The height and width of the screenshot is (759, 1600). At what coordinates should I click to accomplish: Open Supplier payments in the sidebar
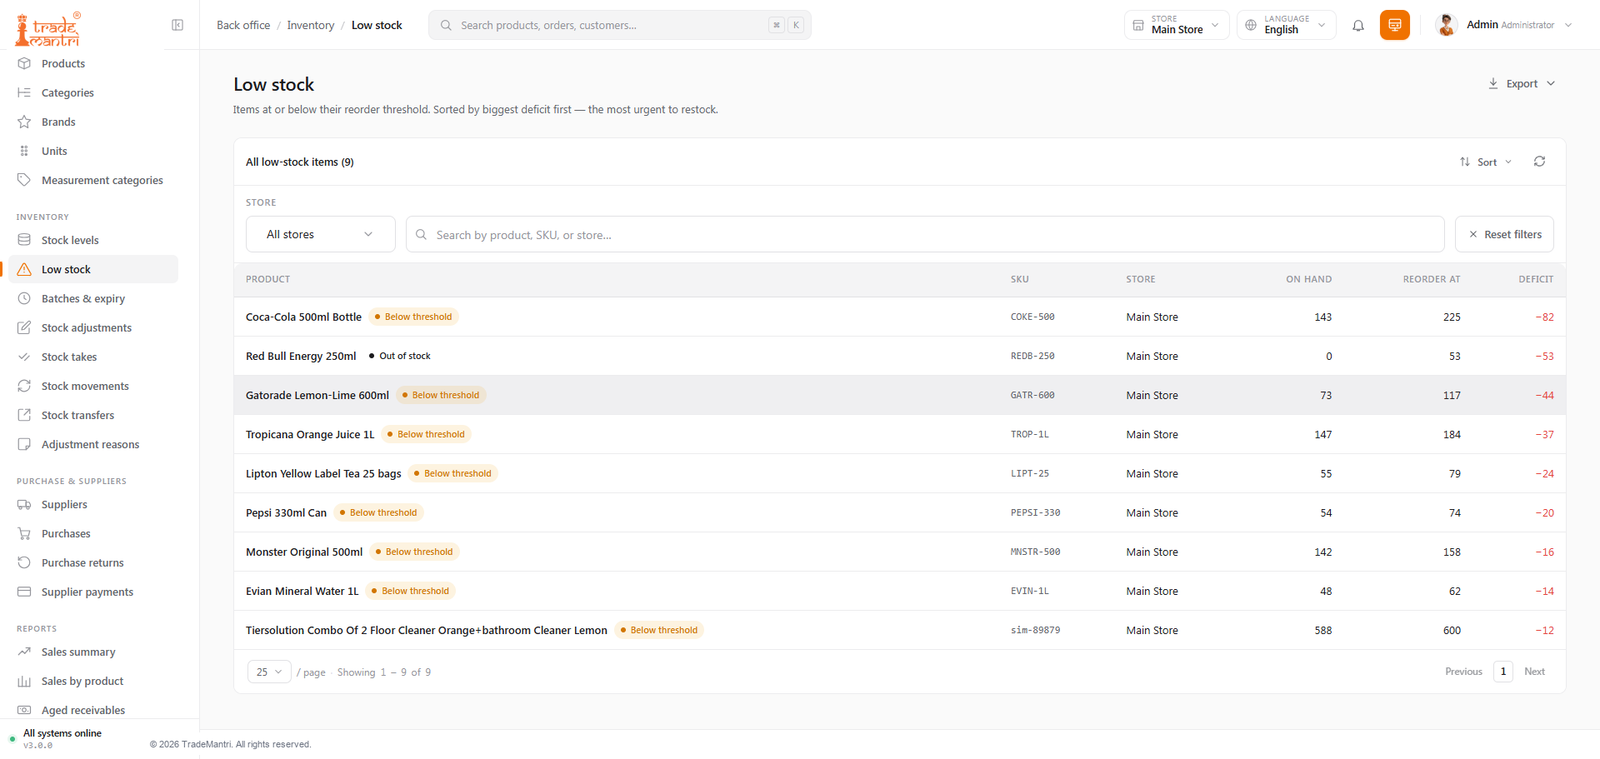[x=87, y=592]
